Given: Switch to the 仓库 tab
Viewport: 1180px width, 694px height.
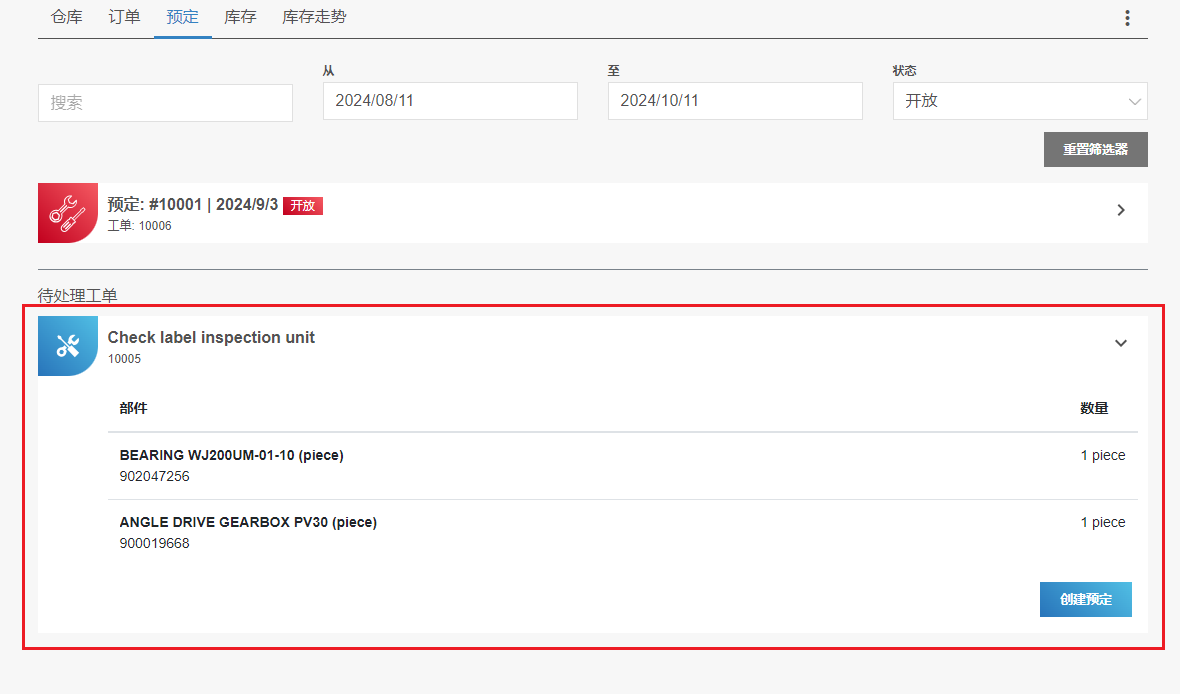Looking at the screenshot, I should click(x=67, y=17).
